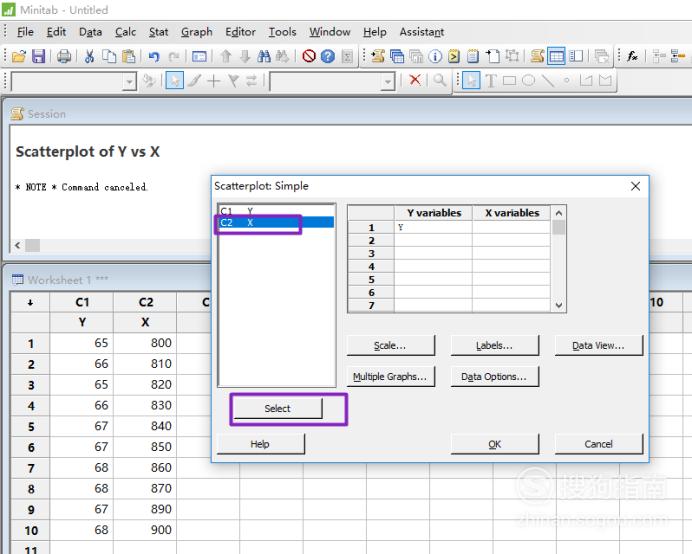Copy using the two-pages toolbar icon
This screenshot has height=554, width=692.
tap(109, 57)
